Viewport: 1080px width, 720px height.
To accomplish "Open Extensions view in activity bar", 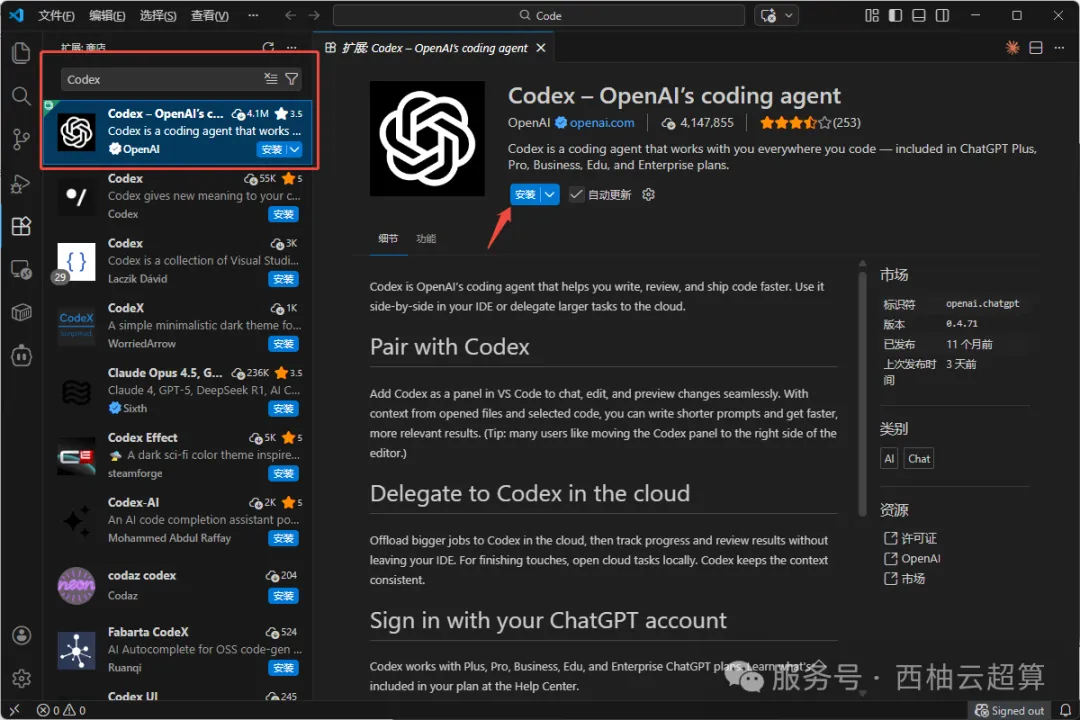I will (x=21, y=226).
